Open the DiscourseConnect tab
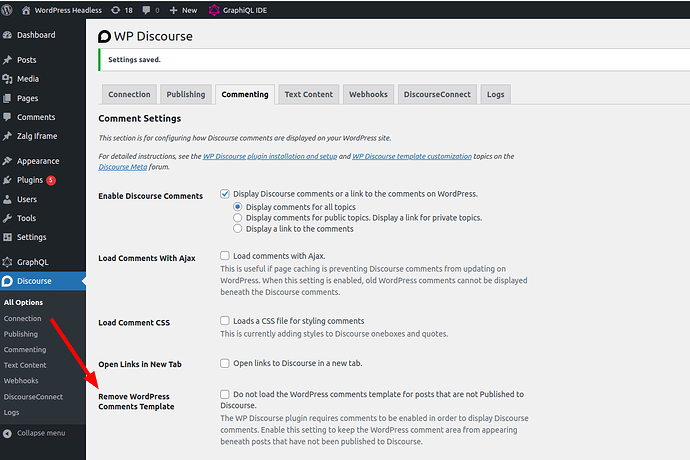690x460 pixels. [437, 94]
